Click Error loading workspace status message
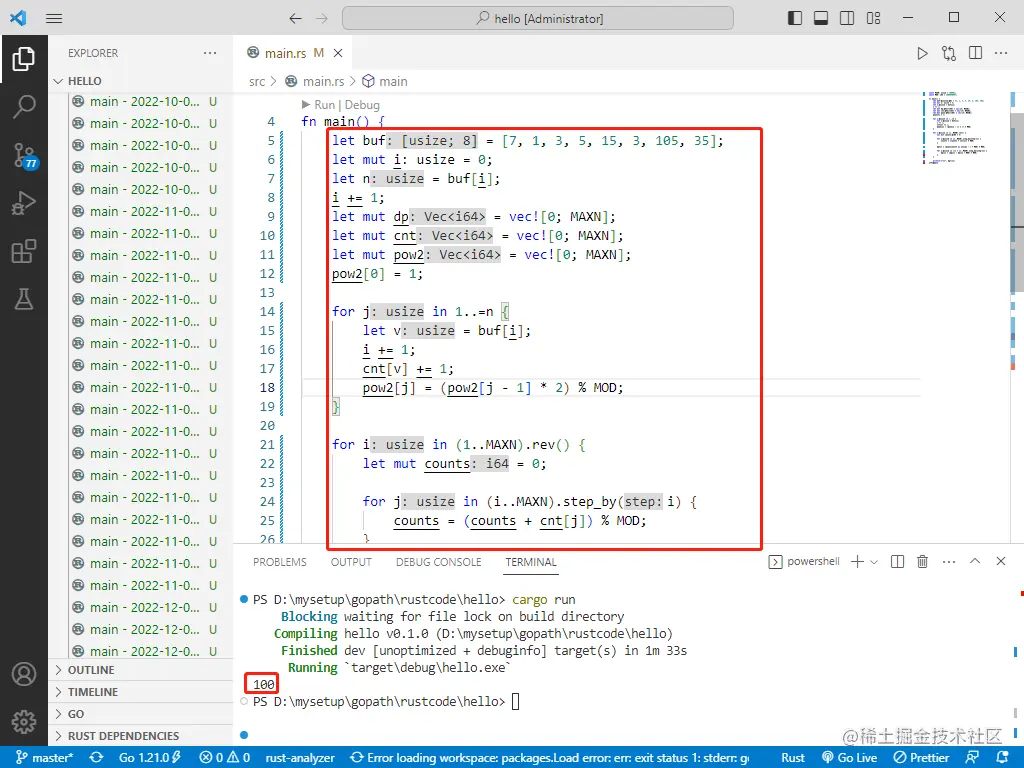The height and width of the screenshot is (768, 1024). click(549, 758)
